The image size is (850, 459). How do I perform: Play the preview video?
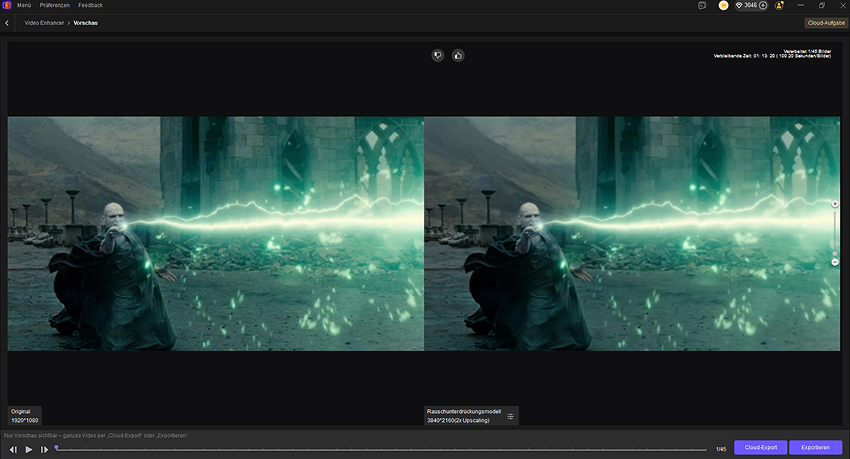29,449
